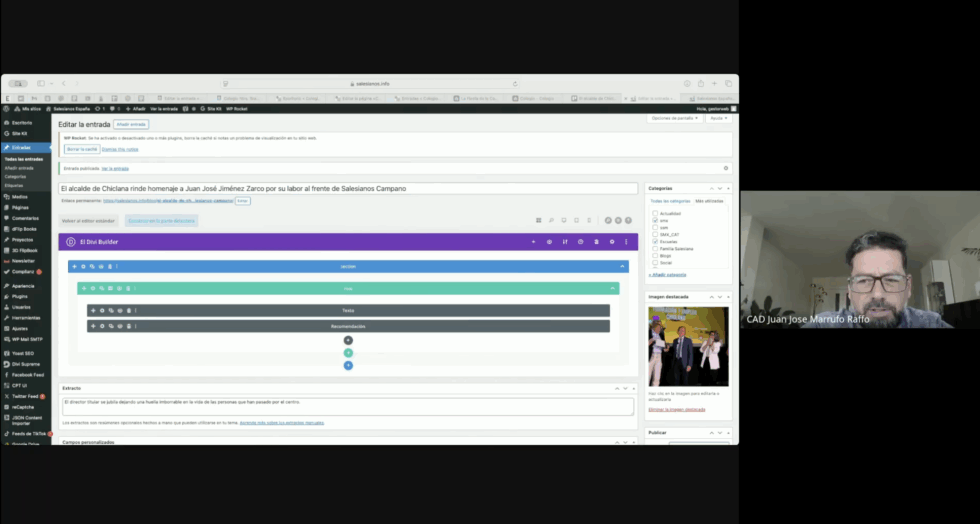The height and width of the screenshot is (524, 980).
Task: Check the Familia Salesiana category checkbox
Action: tap(655, 248)
